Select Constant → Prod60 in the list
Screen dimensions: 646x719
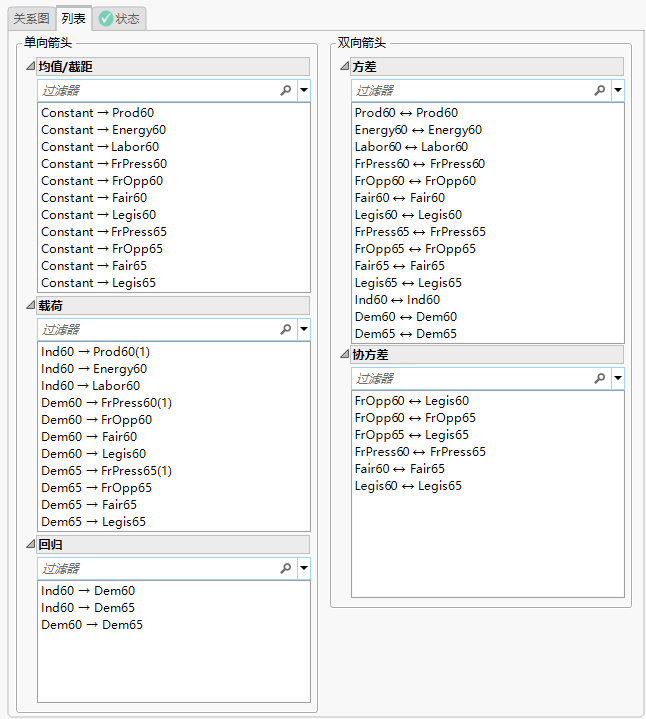pyautogui.click(x=98, y=113)
